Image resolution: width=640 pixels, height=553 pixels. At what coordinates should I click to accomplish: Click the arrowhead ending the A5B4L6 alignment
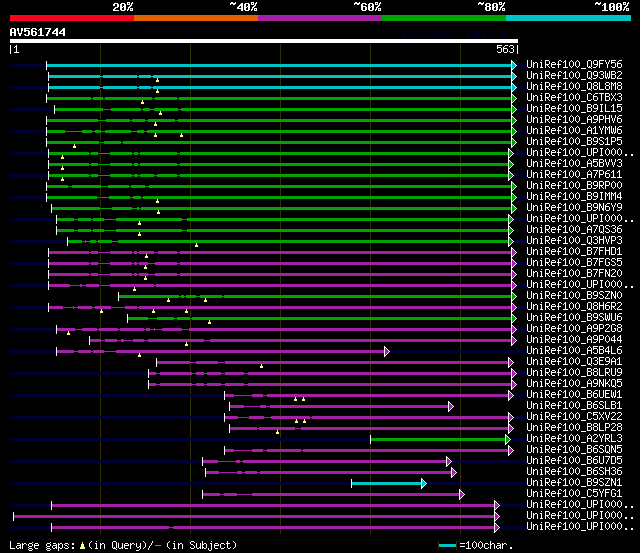(x=387, y=351)
